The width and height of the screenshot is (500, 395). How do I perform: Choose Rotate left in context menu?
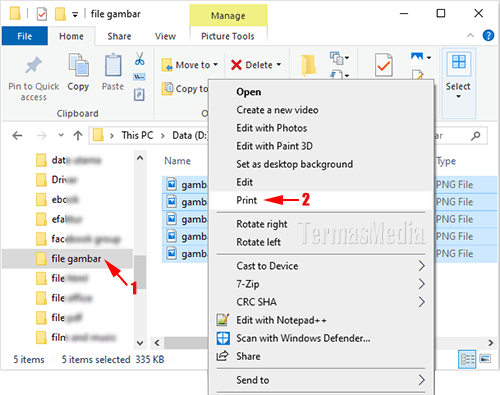(x=259, y=242)
